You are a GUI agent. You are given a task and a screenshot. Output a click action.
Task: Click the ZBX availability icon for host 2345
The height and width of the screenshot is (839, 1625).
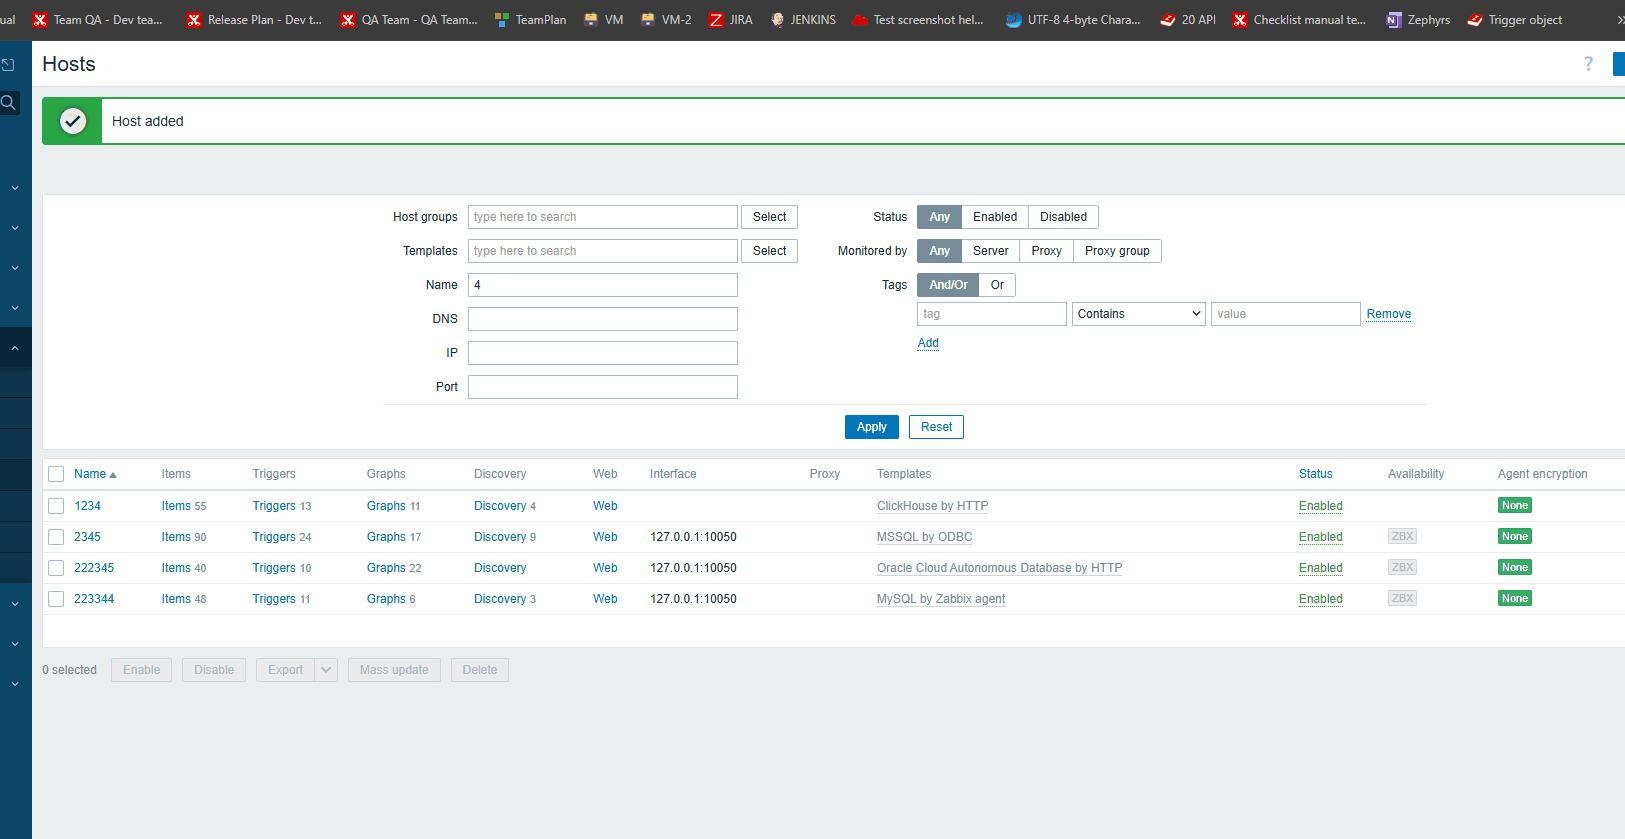(x=1402, y=537)
